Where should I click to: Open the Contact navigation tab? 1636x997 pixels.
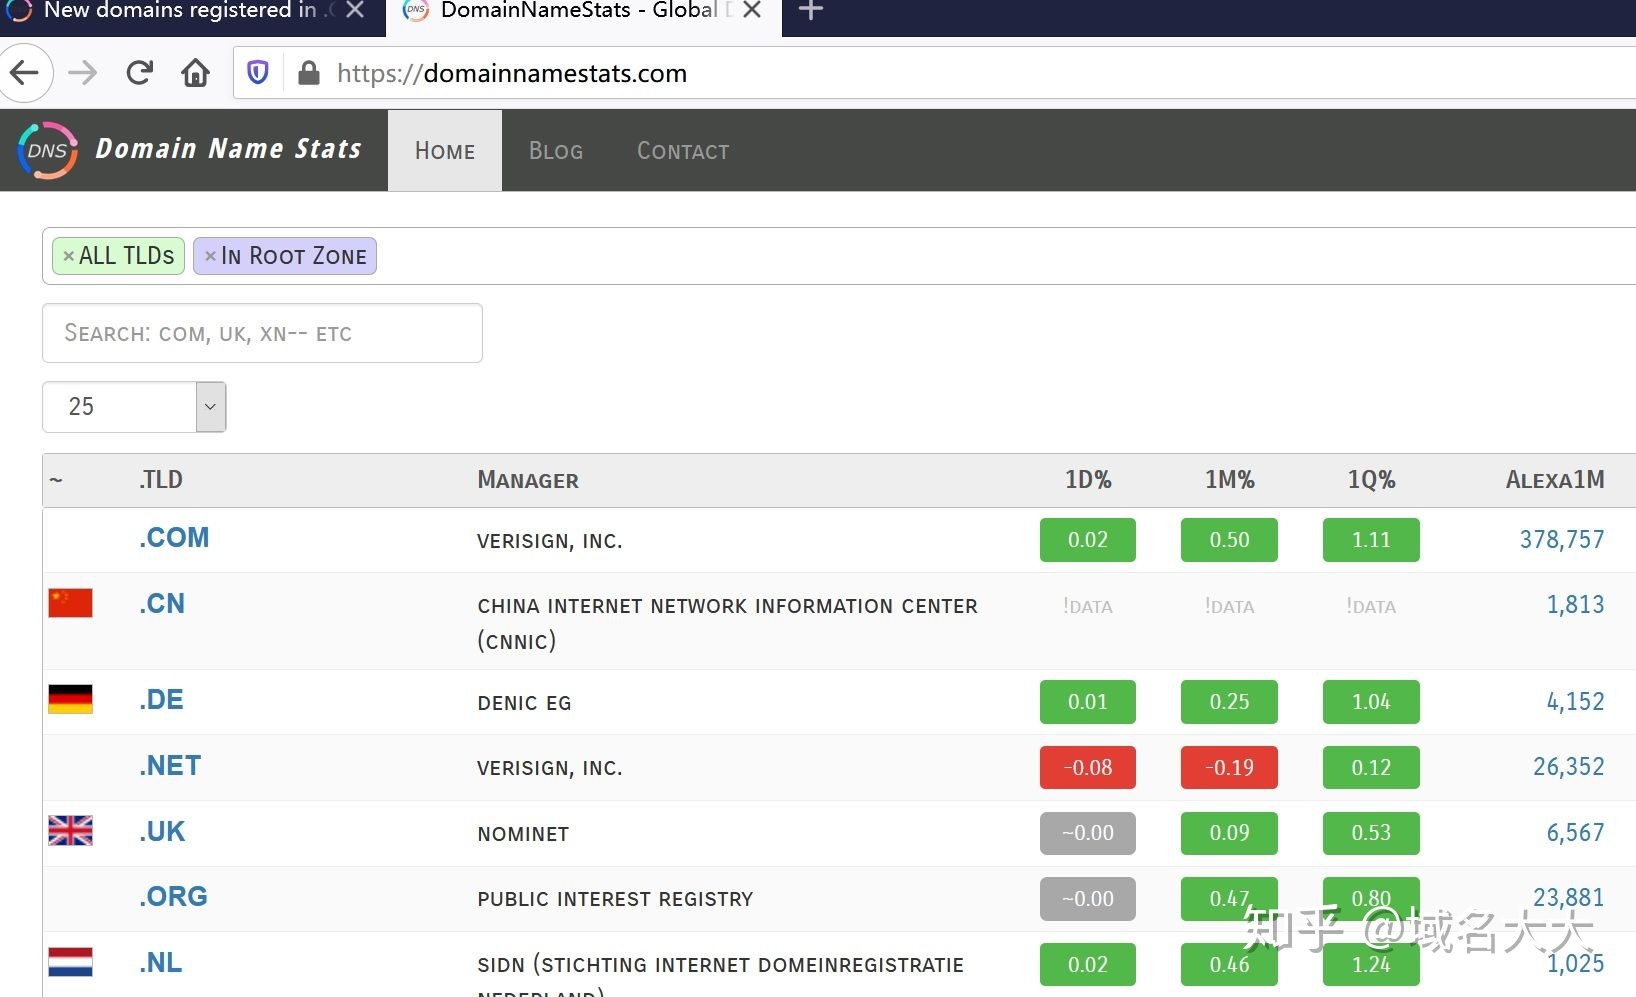pos(683,151)
